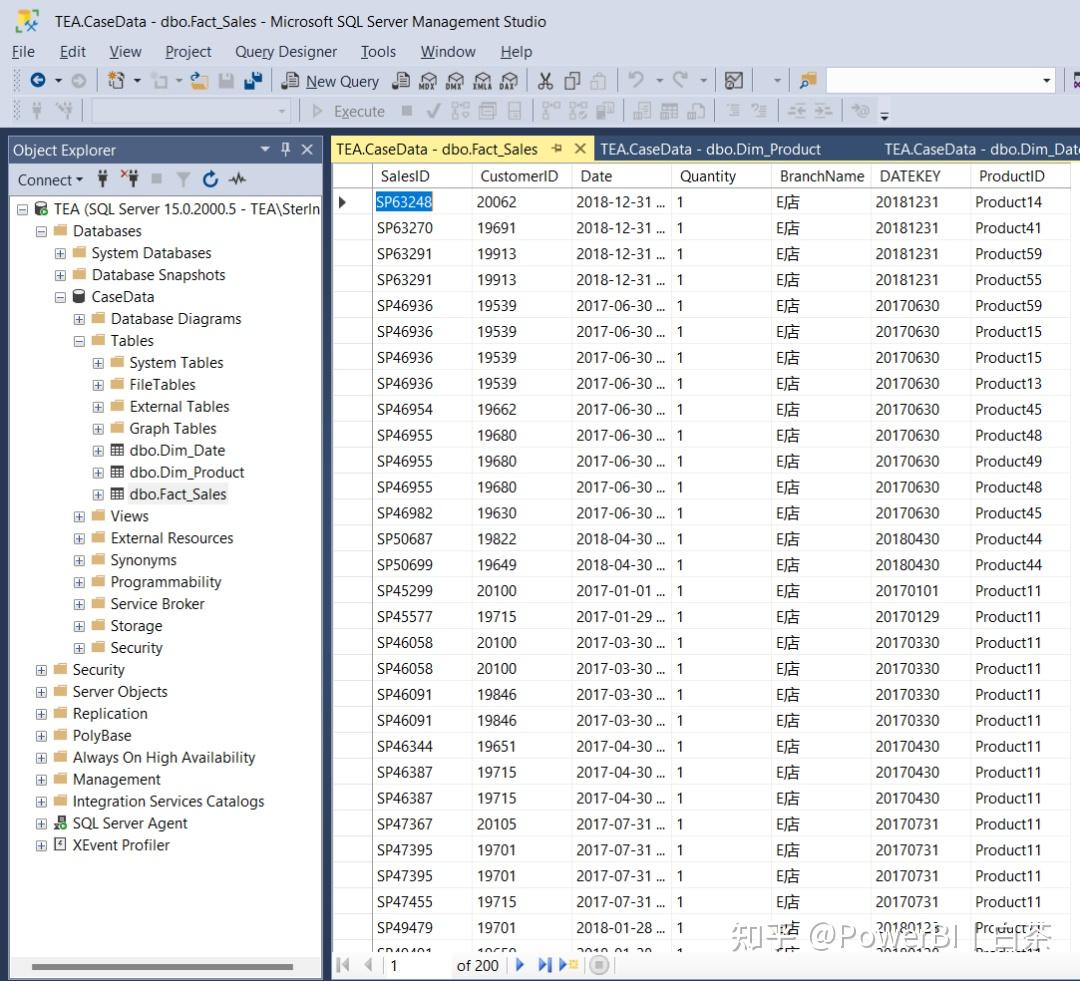This screenshot has height=981, width=1080.
Task: Close the Object Explorer panel
Action: (x=307, y=149)
